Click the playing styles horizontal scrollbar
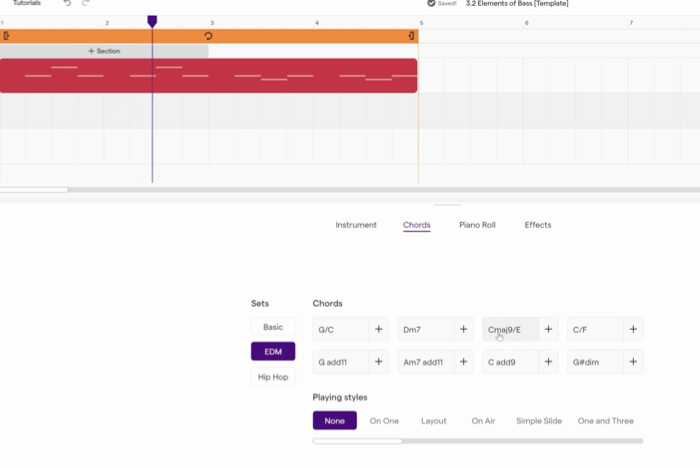This screenshot has height=468, width=700. 478,441
